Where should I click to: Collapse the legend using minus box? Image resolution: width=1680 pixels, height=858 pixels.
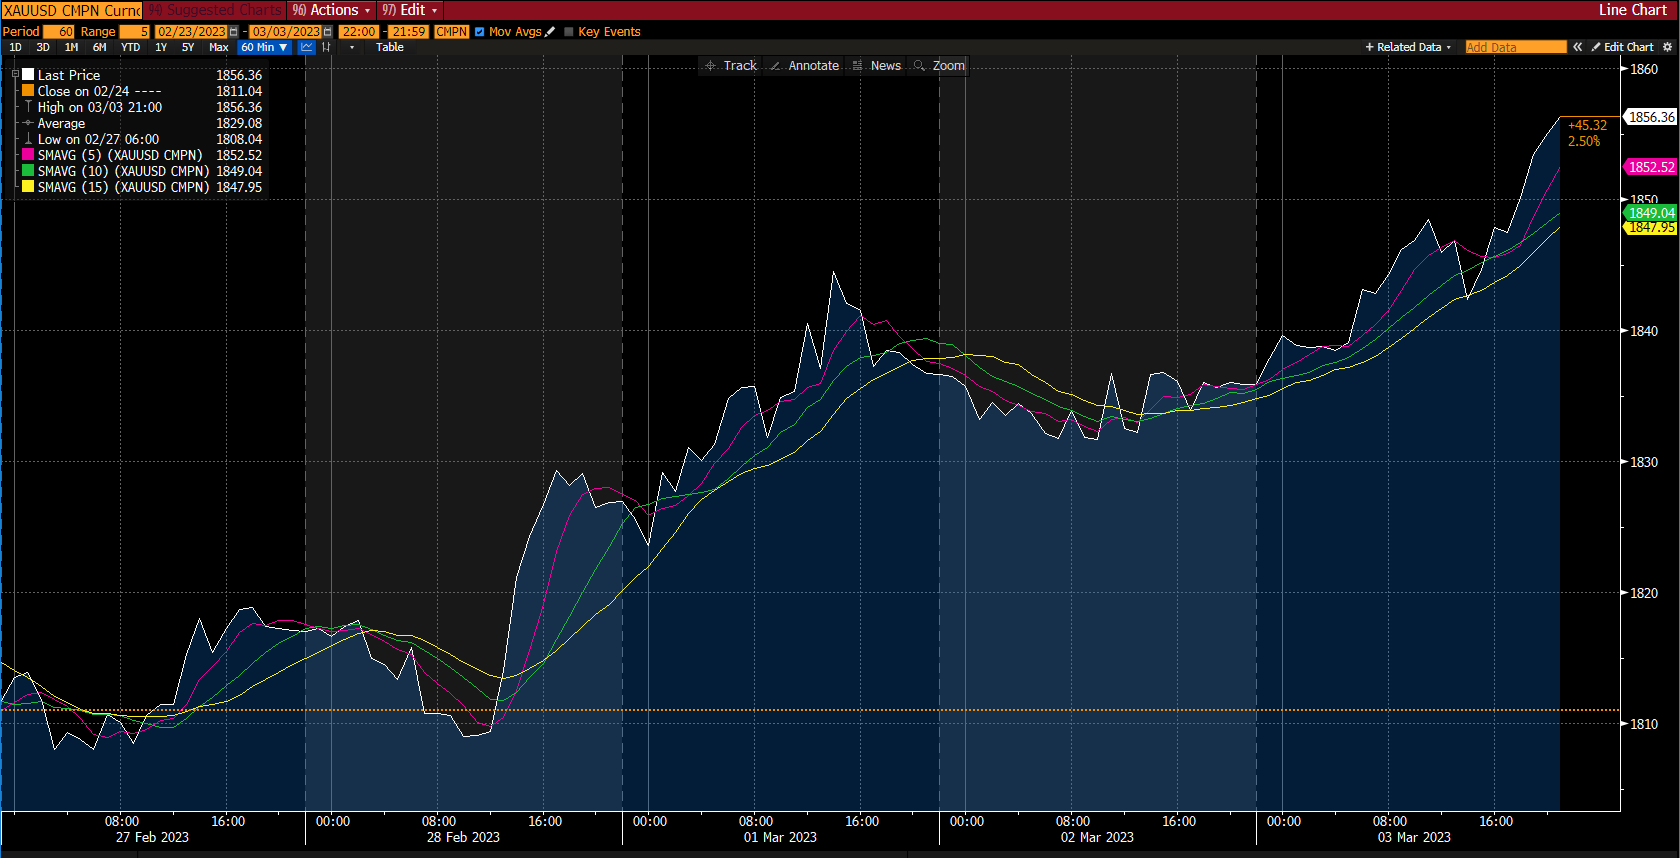[15, 75]
